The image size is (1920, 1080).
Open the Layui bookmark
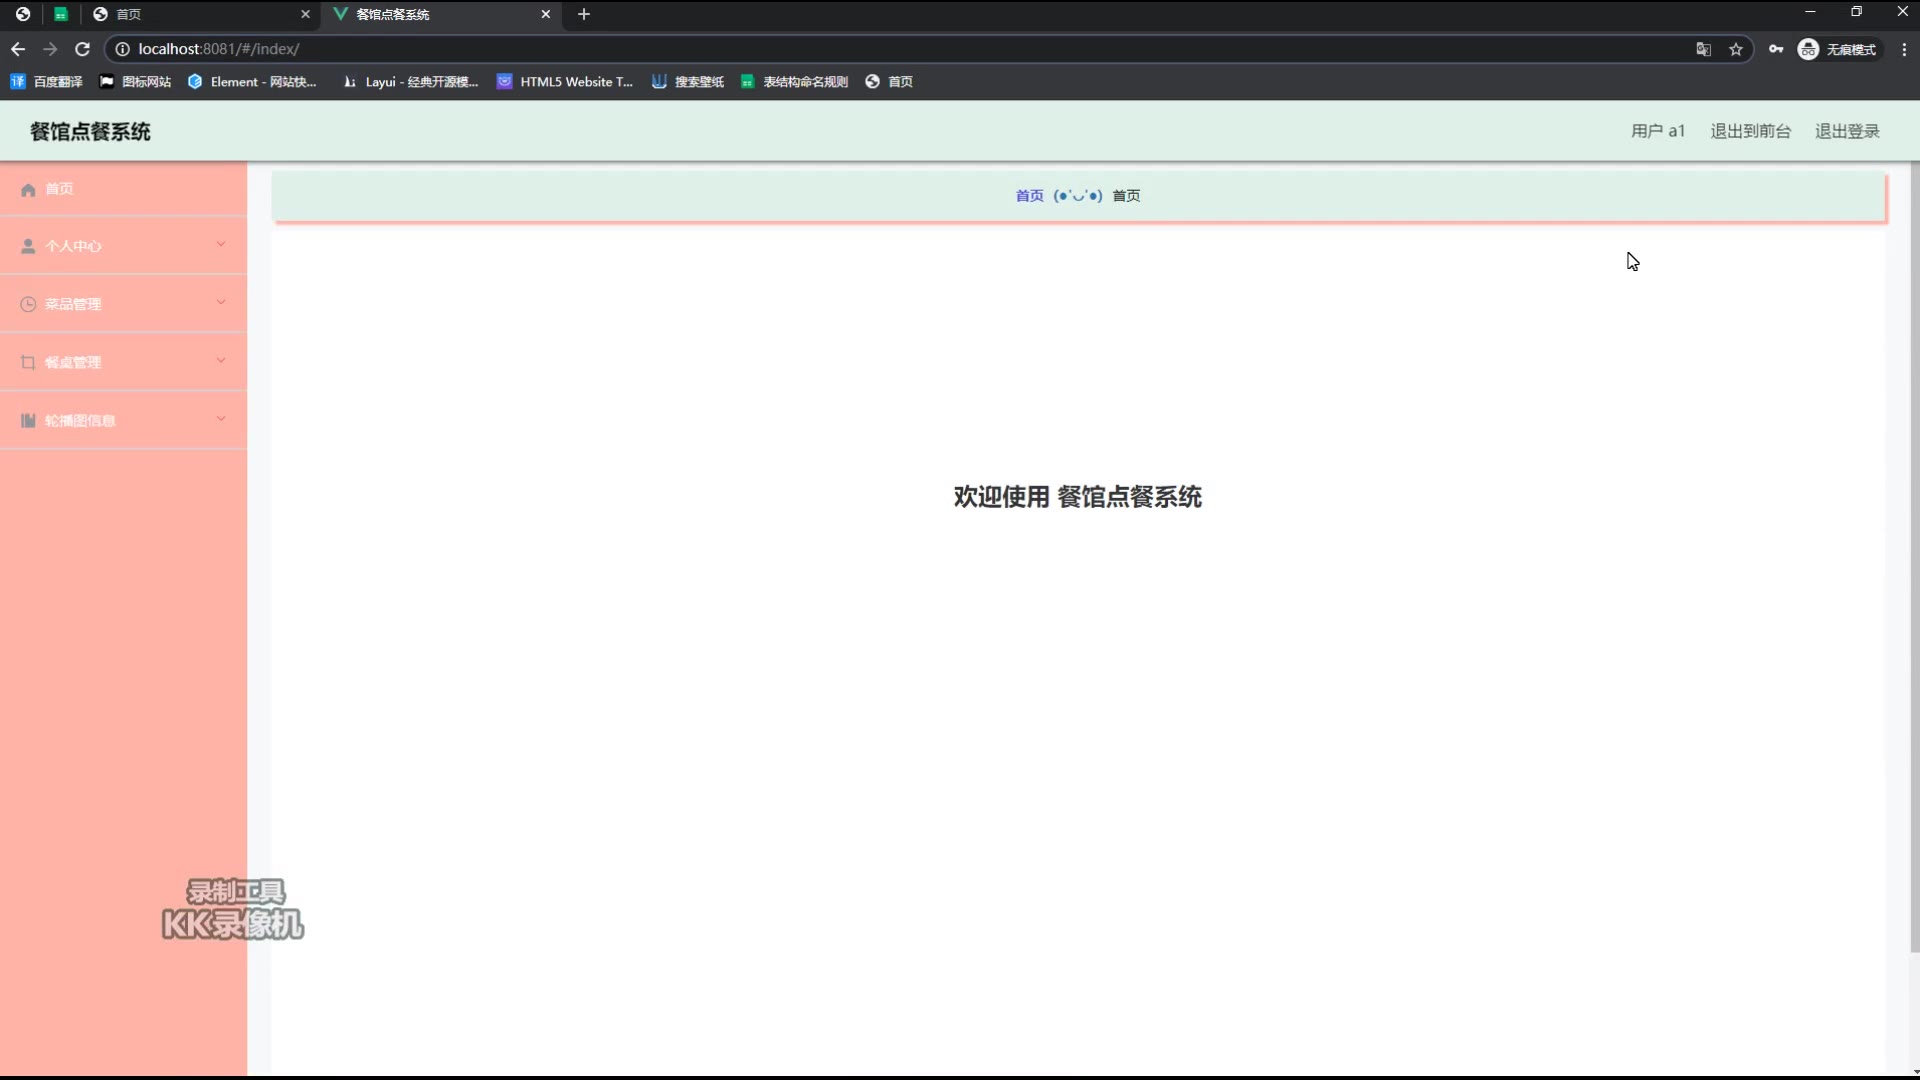pyautogui.click(x=410, y=82)
